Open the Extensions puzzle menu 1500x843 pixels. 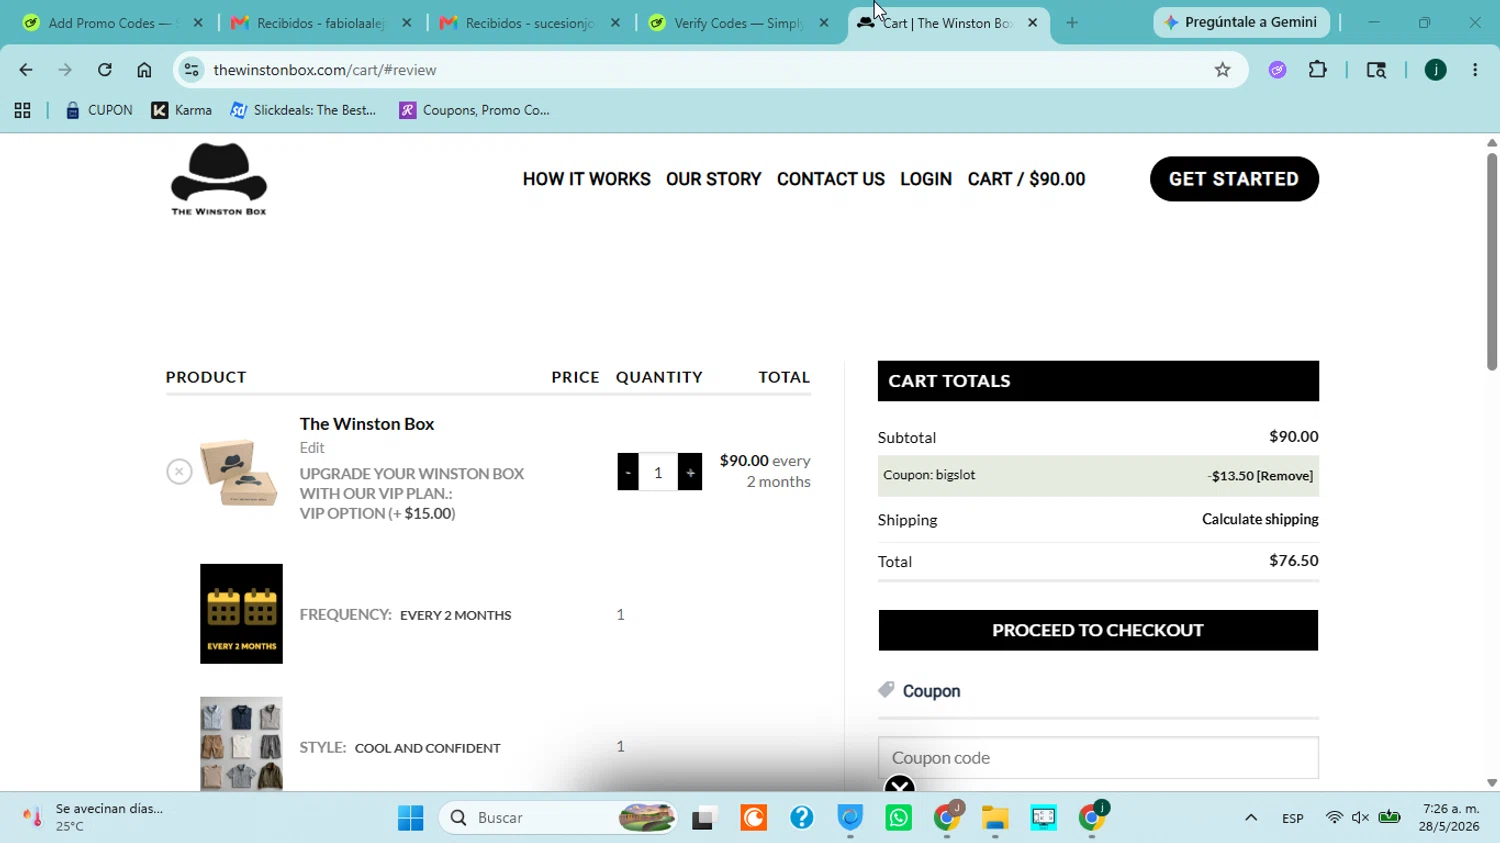pos(1318,70)
